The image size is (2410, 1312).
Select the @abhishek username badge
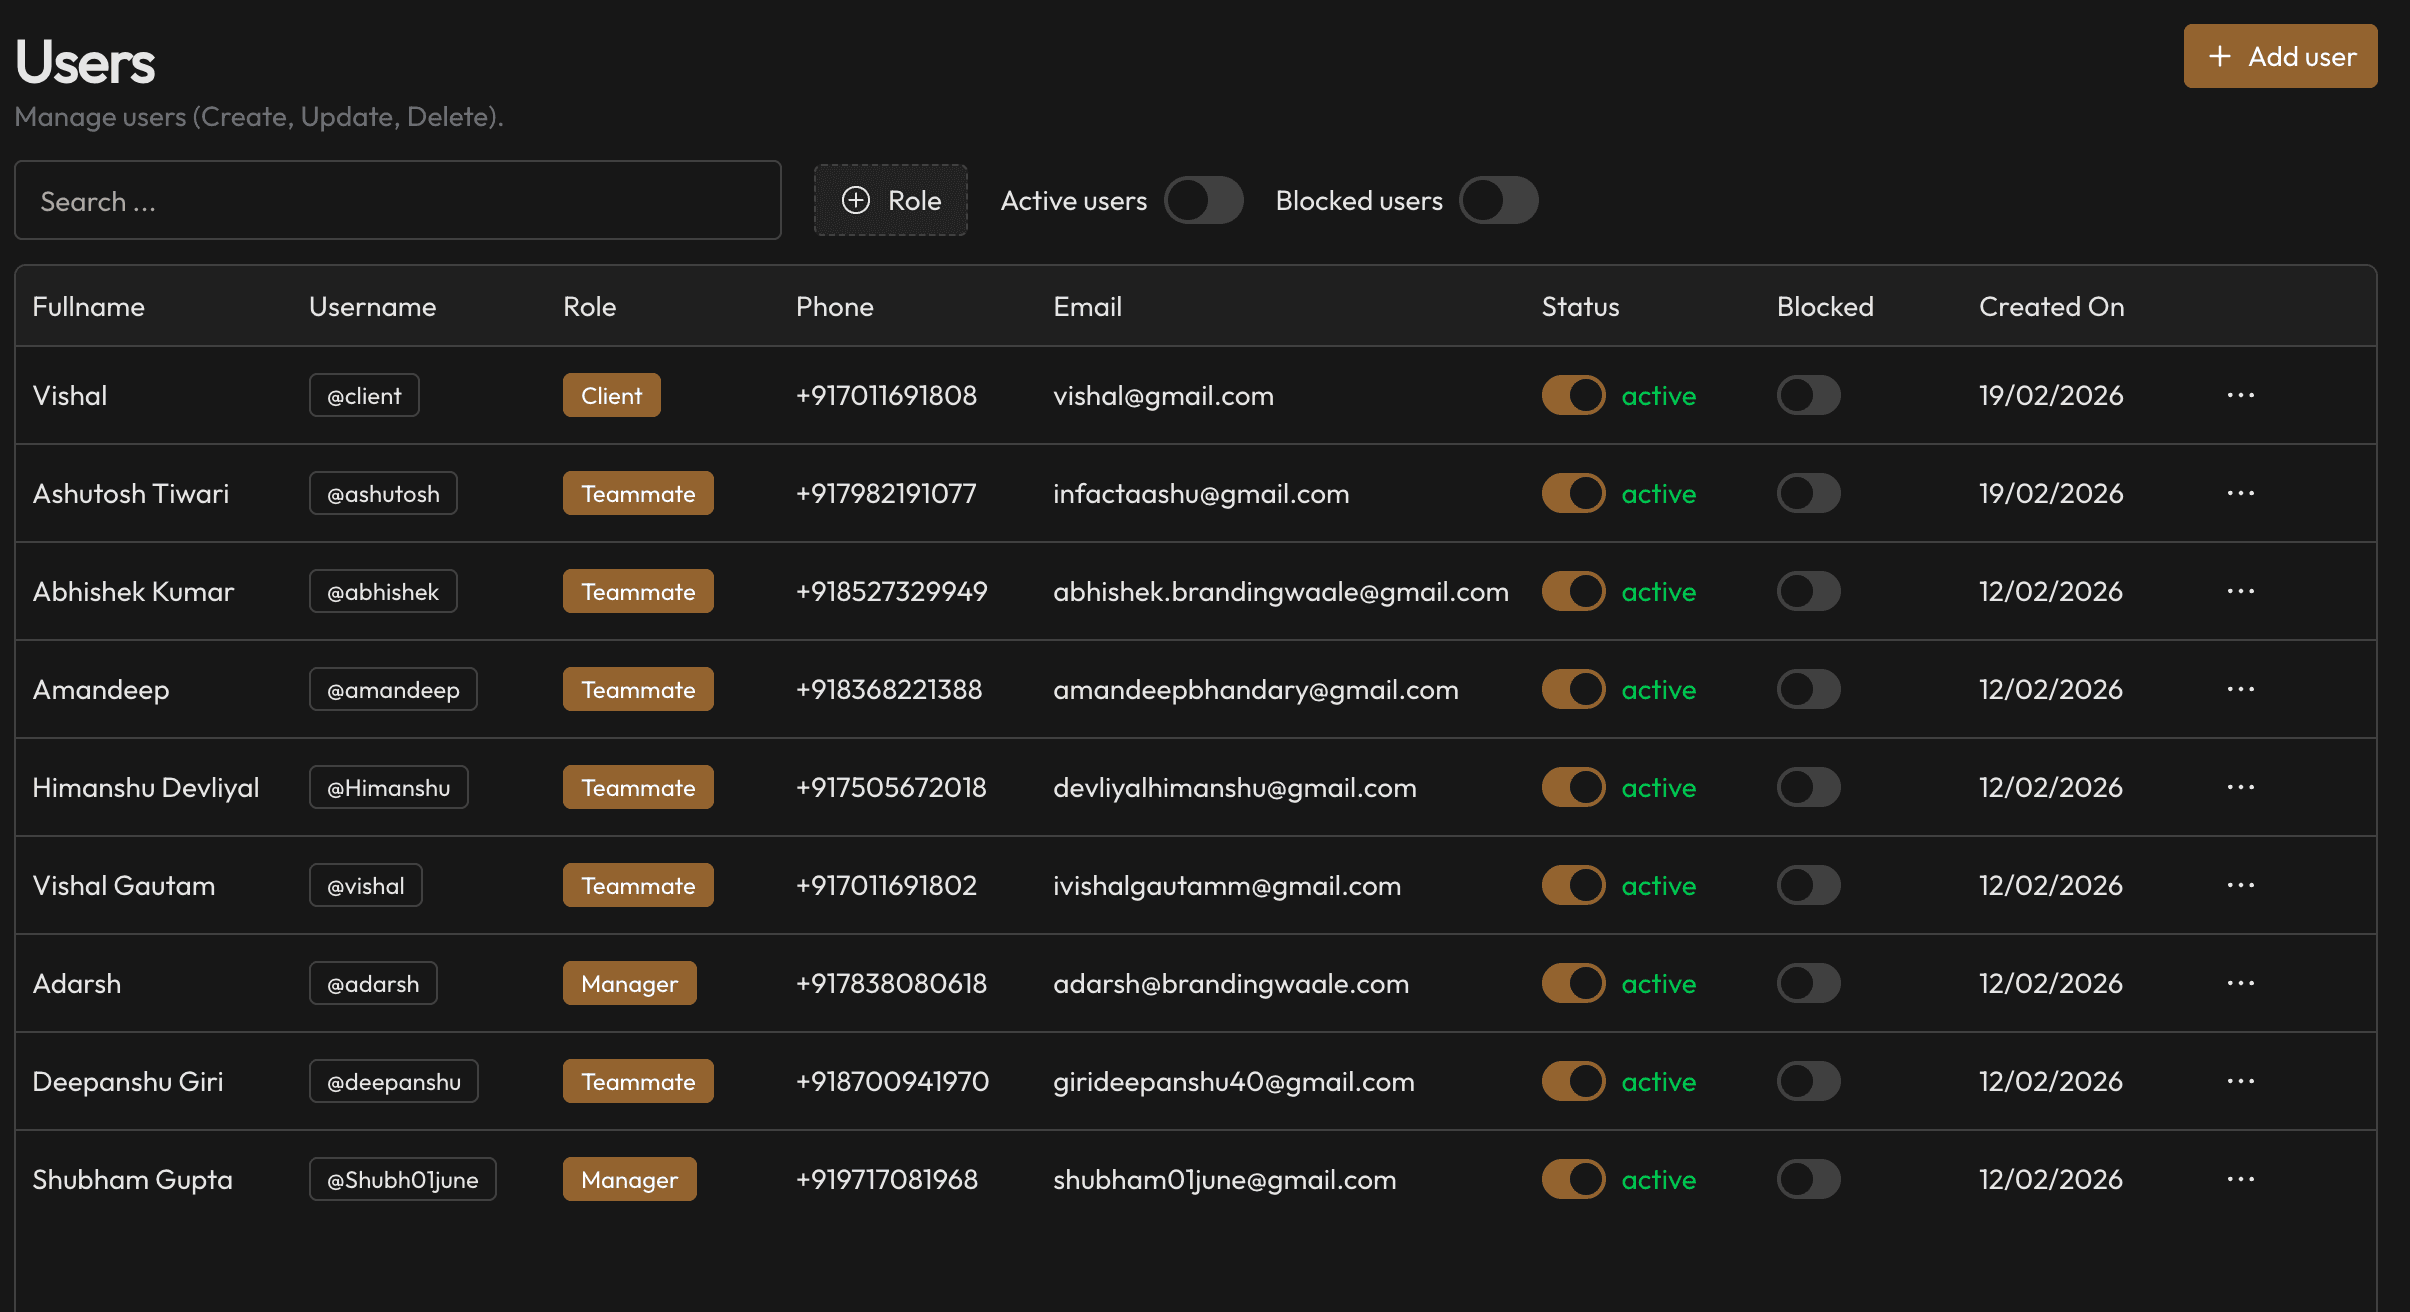383,591
